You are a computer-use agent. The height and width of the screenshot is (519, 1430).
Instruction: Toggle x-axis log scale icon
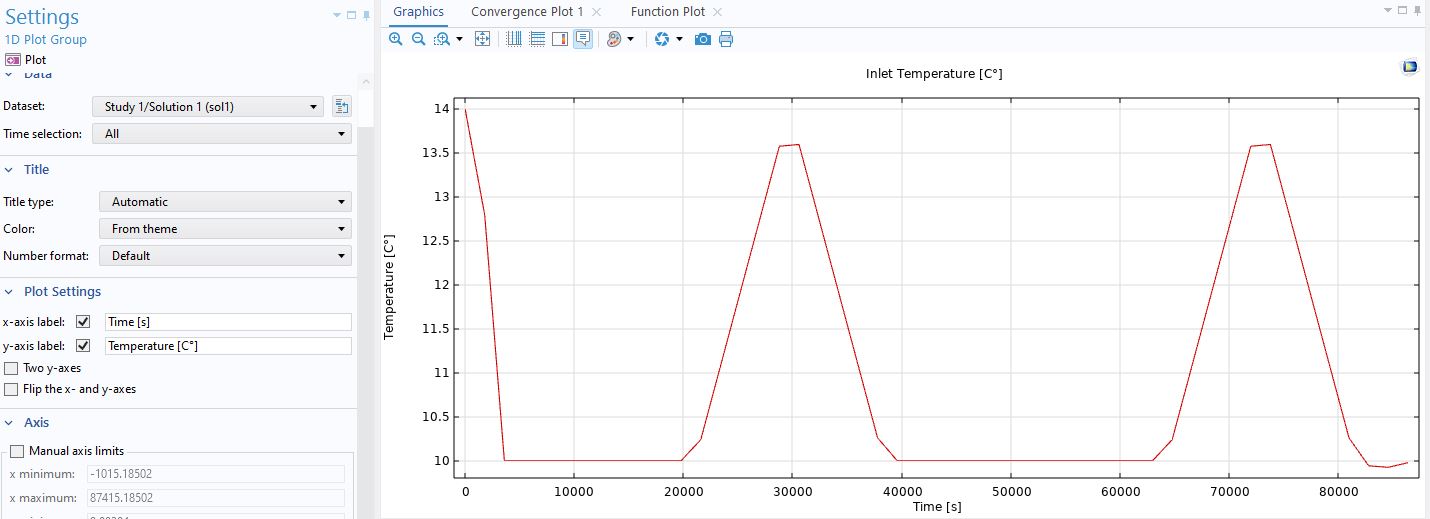[x=514, y=39]
